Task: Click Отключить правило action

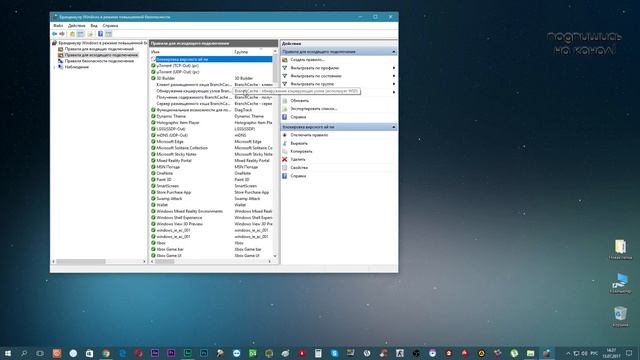Action: point(309,135)
